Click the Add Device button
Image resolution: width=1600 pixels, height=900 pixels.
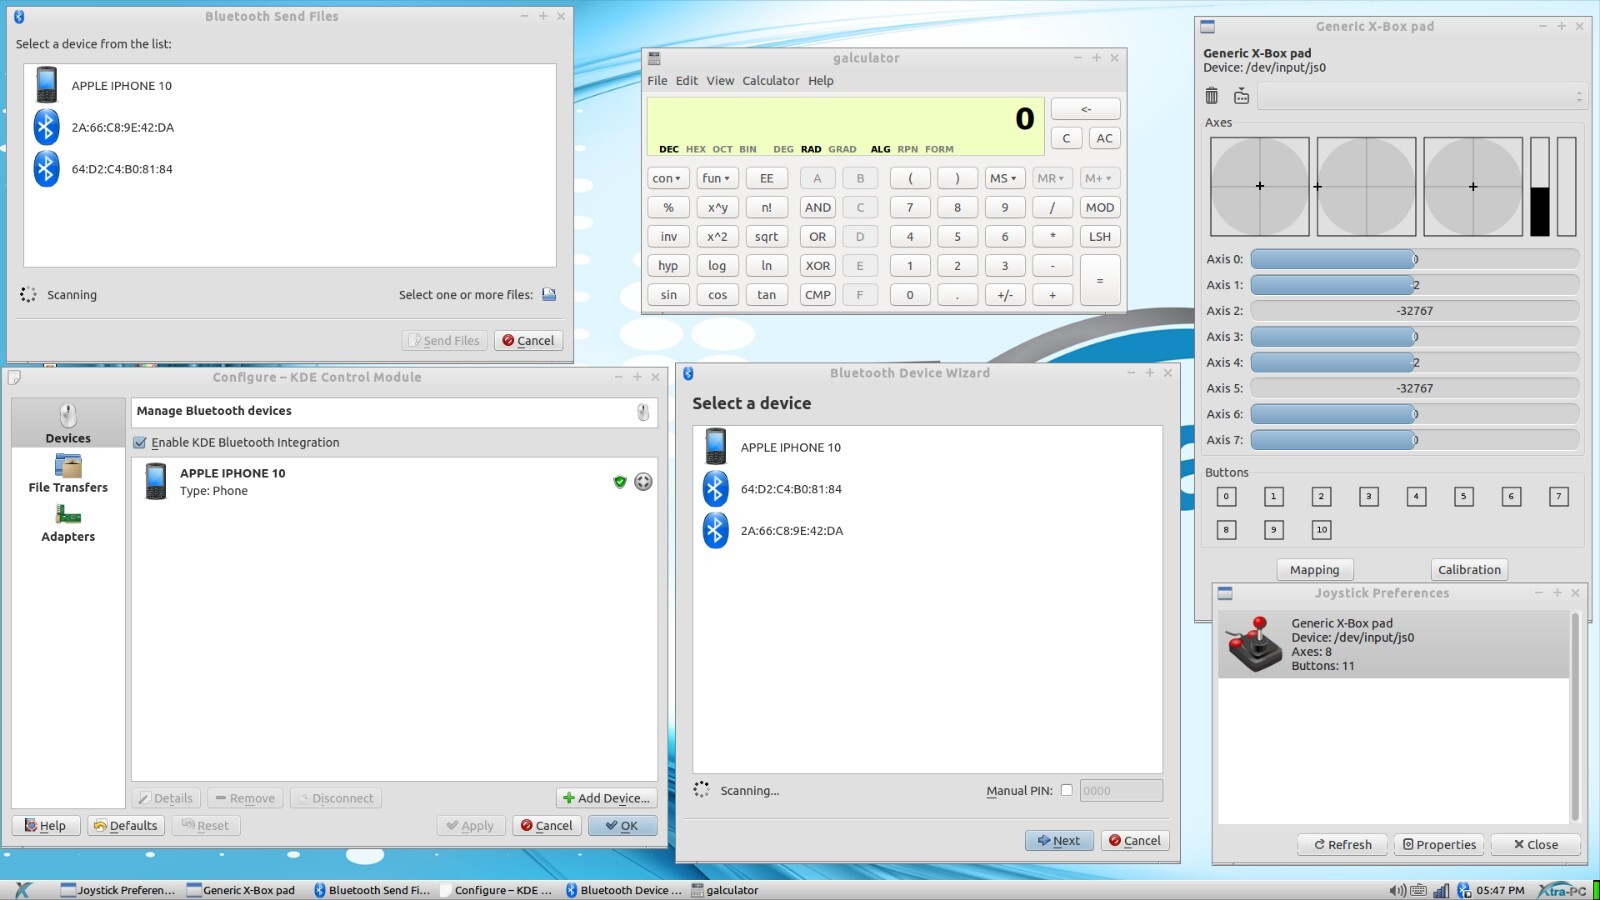pos(607,798)
